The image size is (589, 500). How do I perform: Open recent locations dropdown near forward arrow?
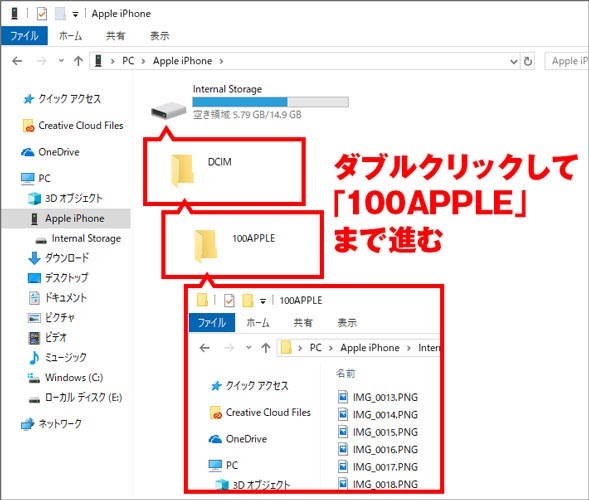61,60
